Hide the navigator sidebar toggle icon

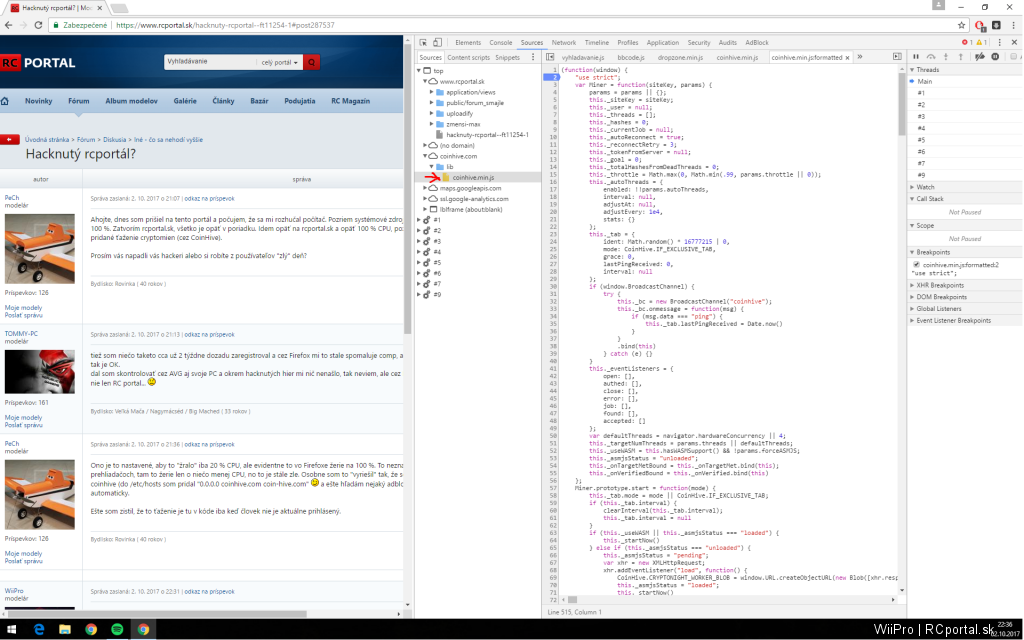[x=550, y=57]
